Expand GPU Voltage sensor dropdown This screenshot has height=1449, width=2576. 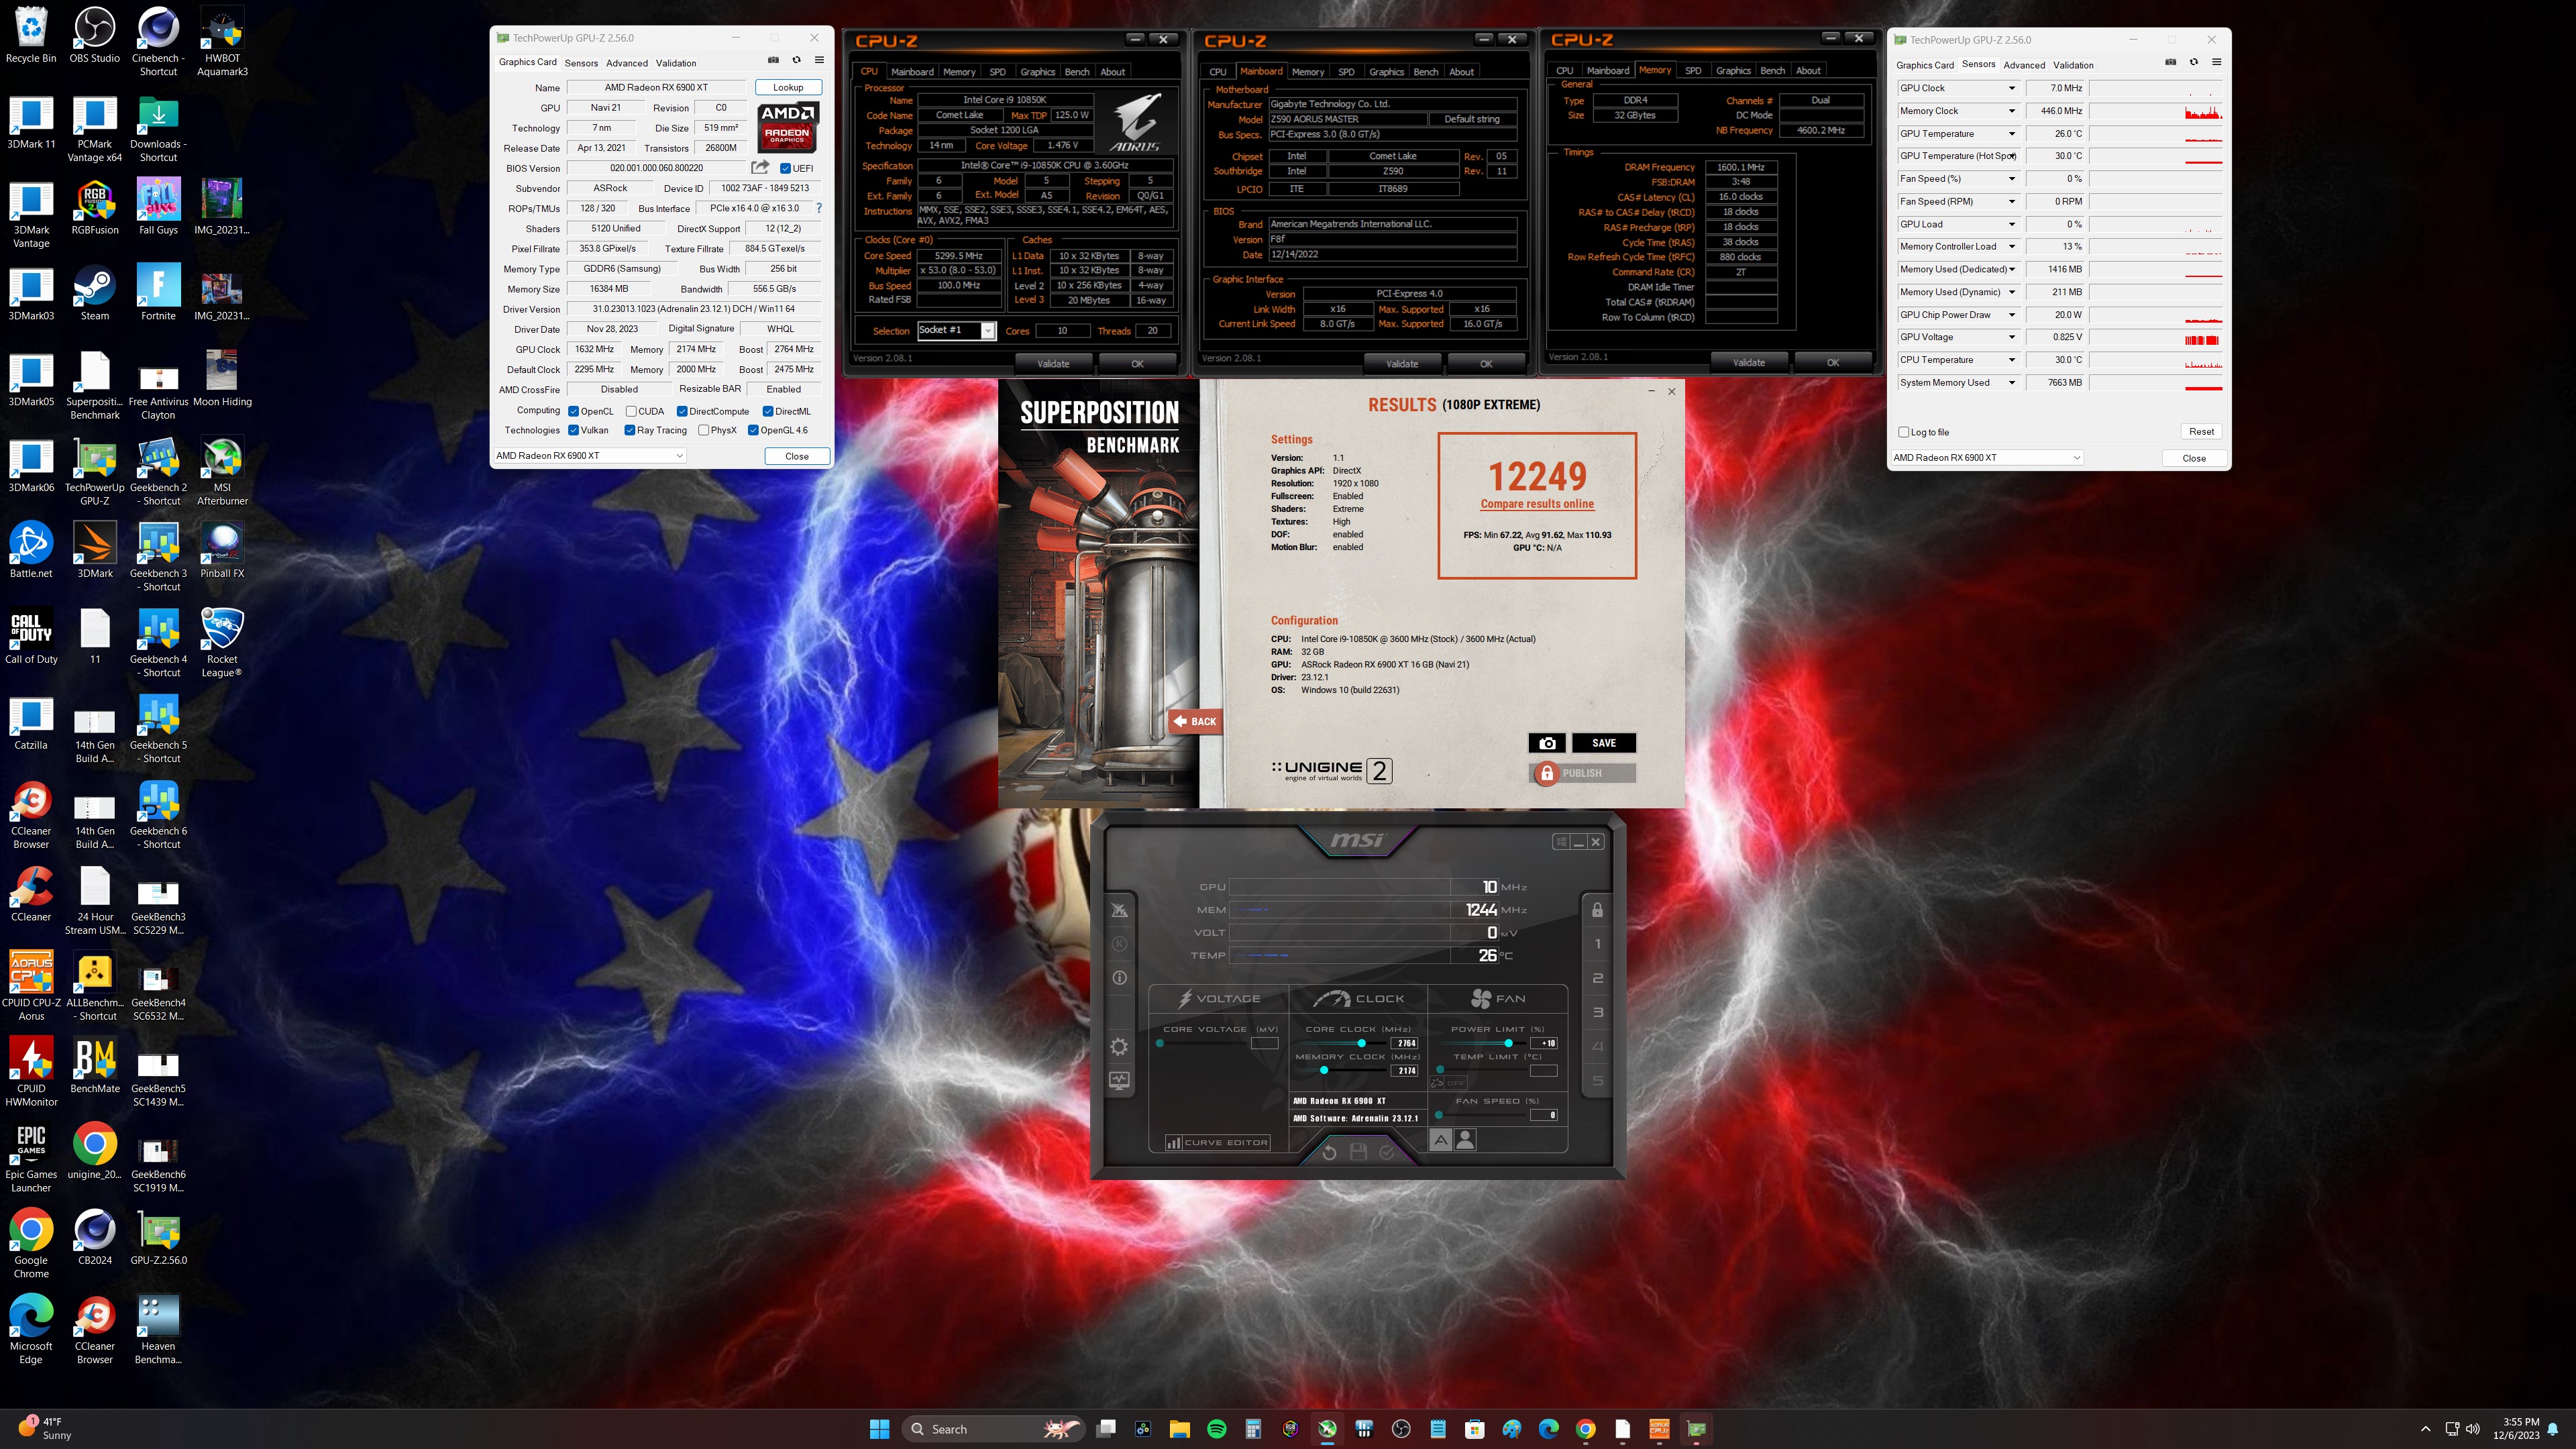click(x=2012, y=337)
